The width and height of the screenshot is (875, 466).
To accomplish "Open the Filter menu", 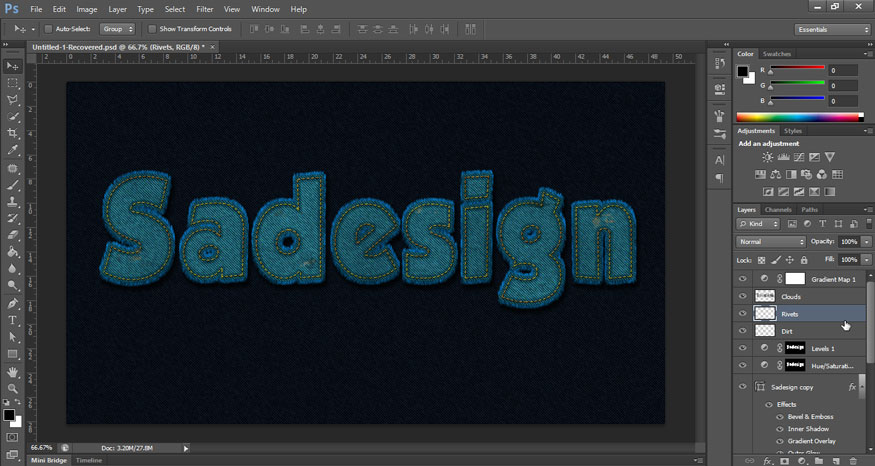I will click(x=205, y=9).
